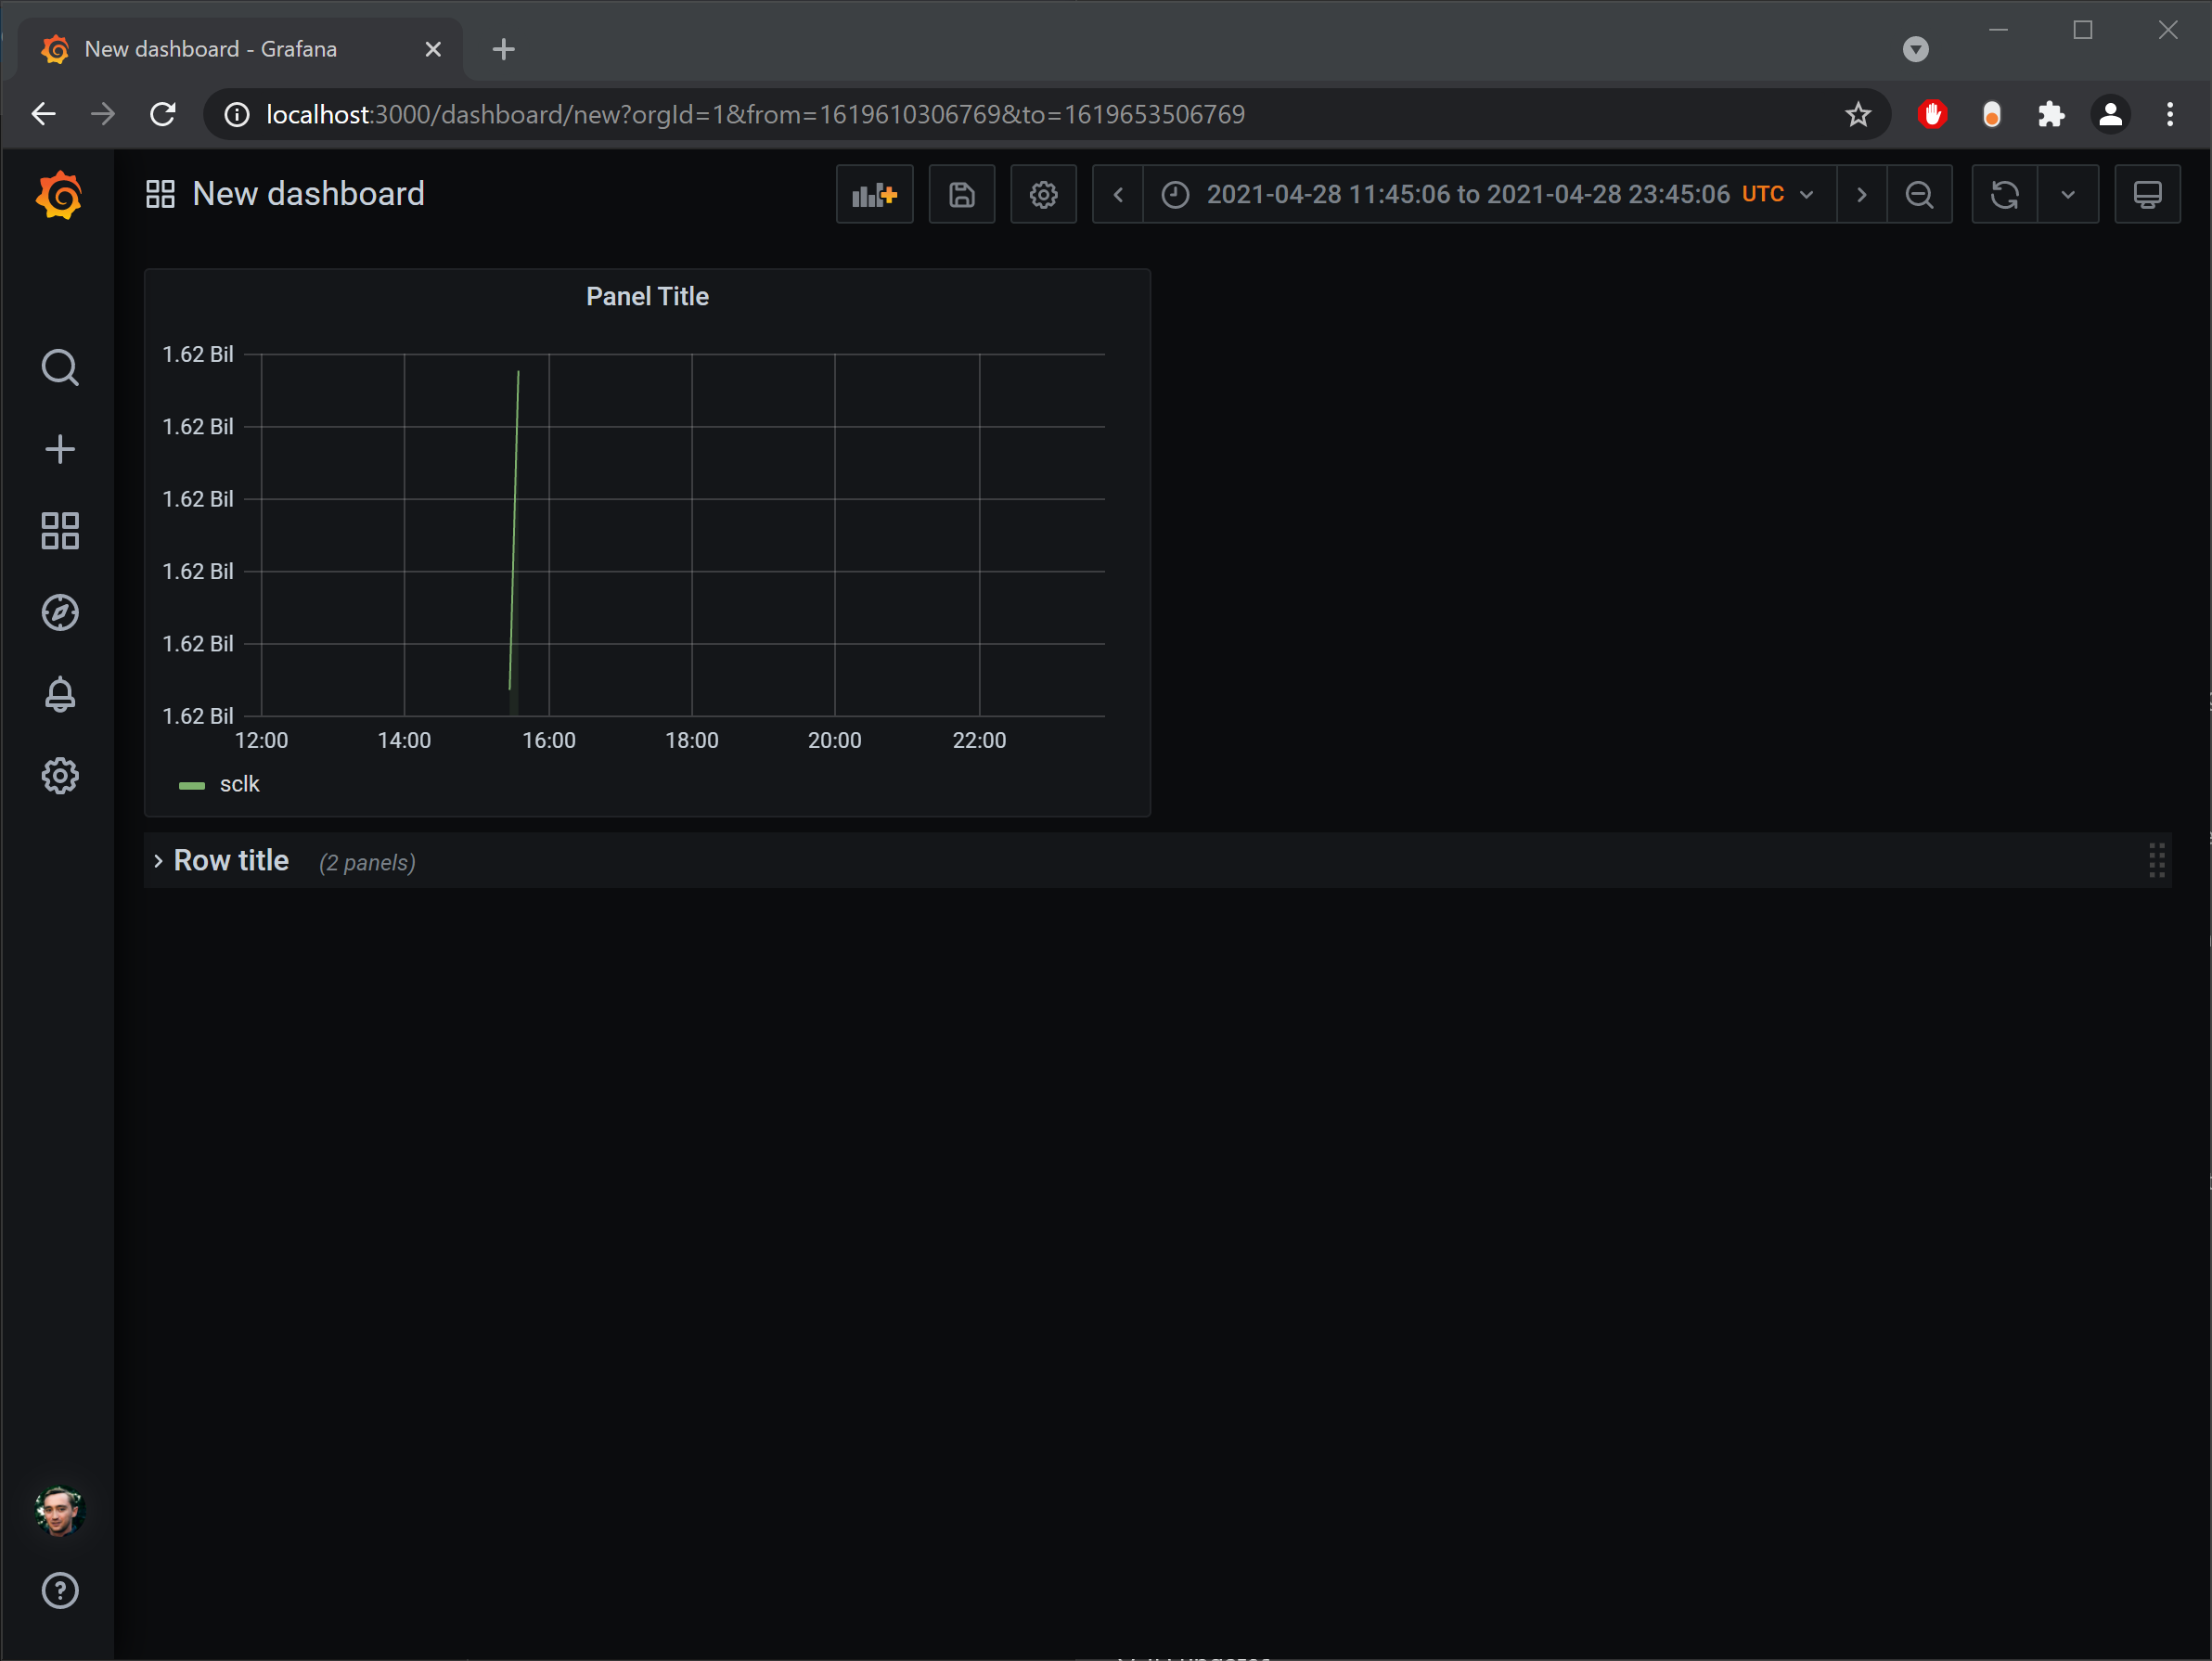This screenshot has height=1661, width=2212.
Task: Click the Add panel icon
Action: click(x=874, y=194)
